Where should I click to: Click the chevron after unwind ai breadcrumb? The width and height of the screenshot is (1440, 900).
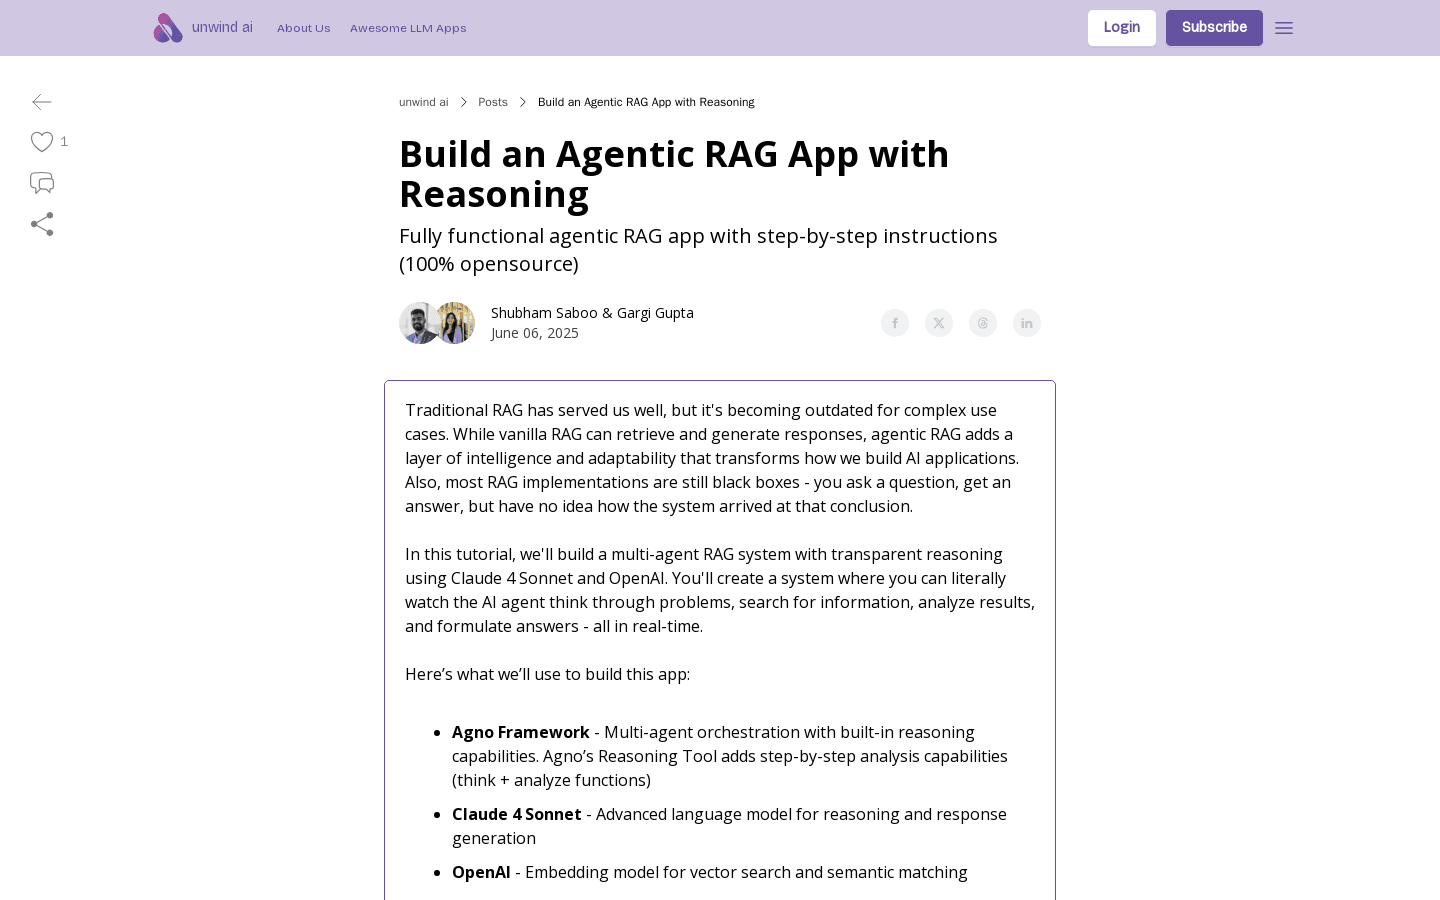[463, 102]
